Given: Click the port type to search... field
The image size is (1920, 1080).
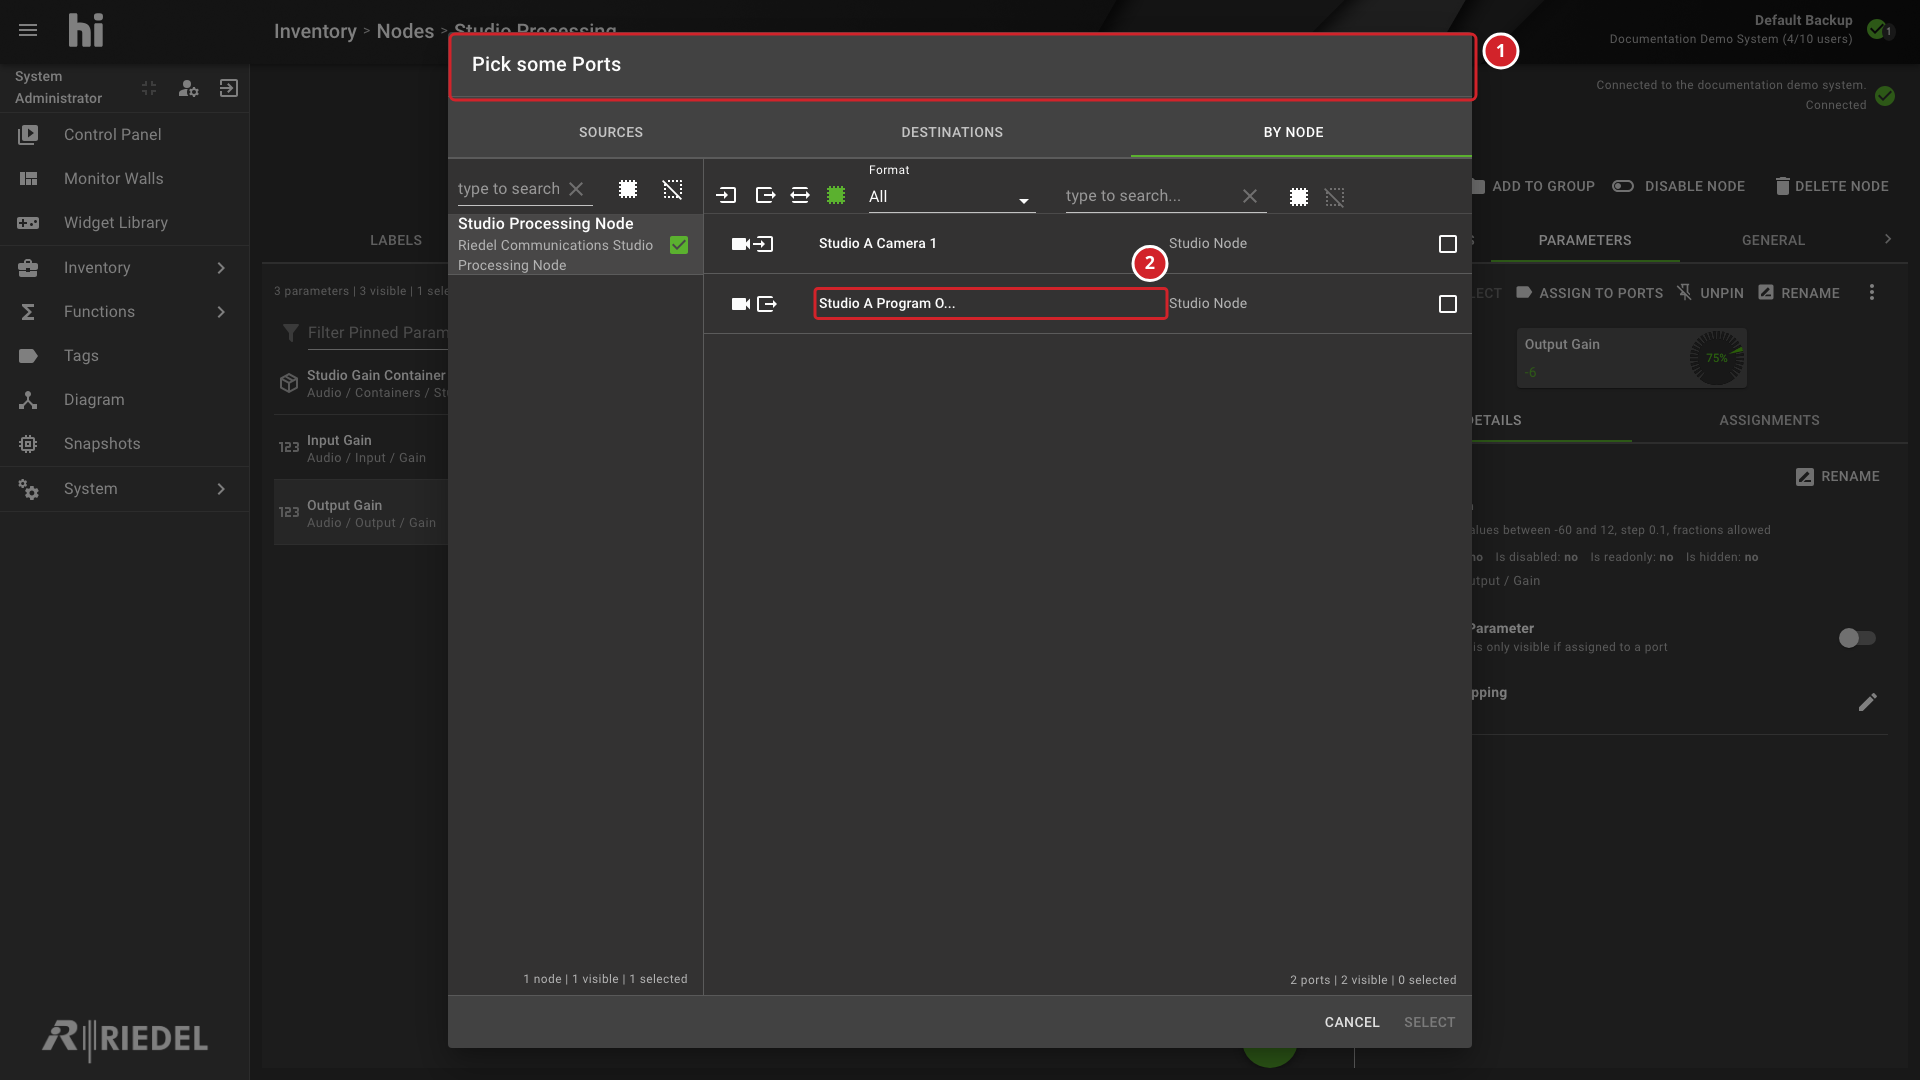Looking at the screenshot, I should 1150,196.
